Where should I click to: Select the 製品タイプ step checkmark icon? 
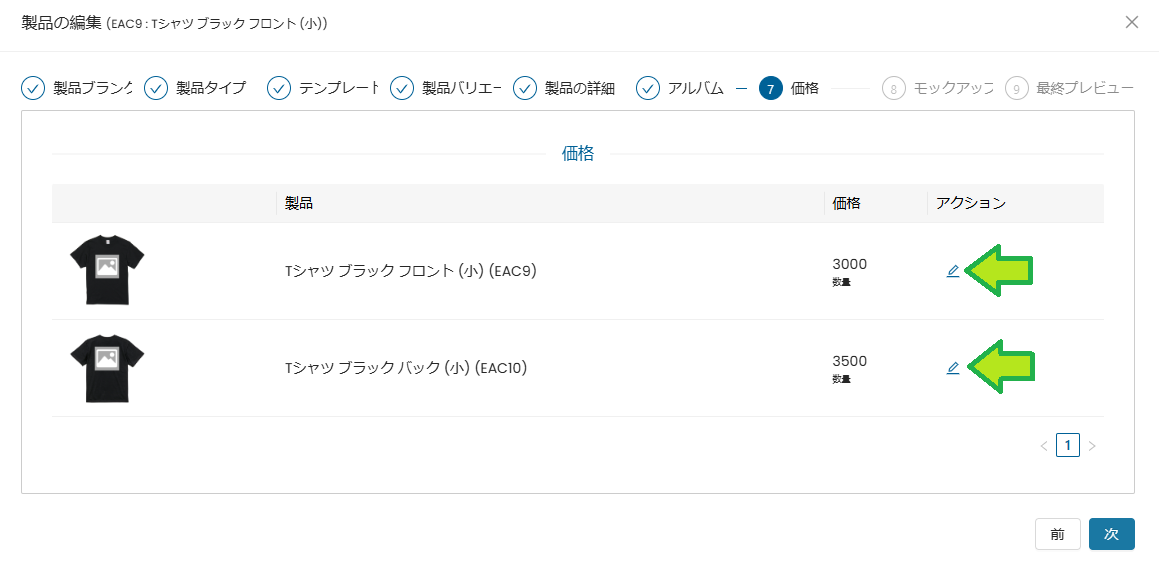pyautogui.click(x=156, y=88)
